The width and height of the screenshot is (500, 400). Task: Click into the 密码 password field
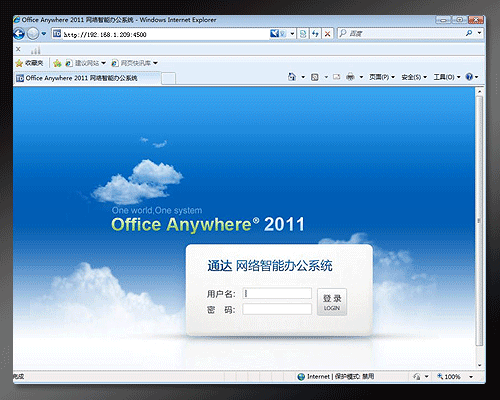pos(277,309)
